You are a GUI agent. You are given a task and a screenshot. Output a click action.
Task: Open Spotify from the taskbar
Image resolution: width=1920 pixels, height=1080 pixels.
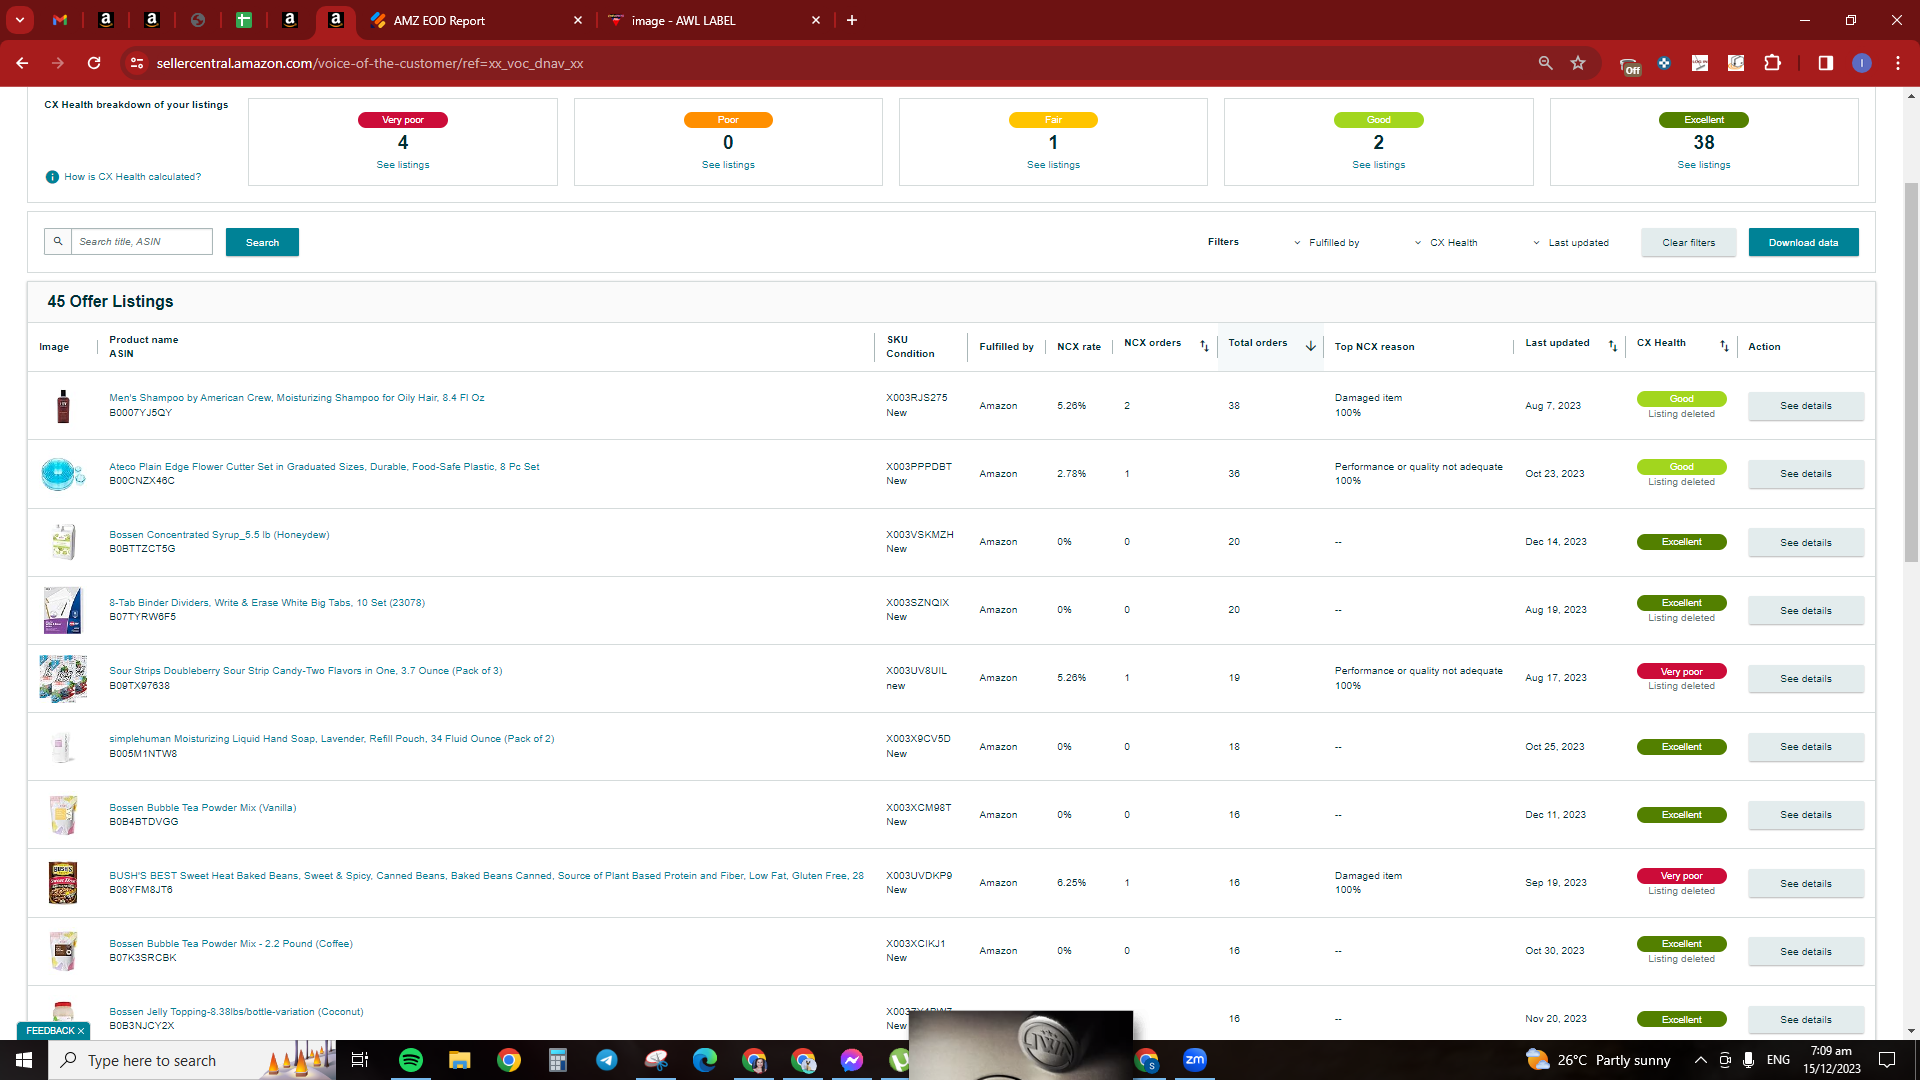(410, 1060)
